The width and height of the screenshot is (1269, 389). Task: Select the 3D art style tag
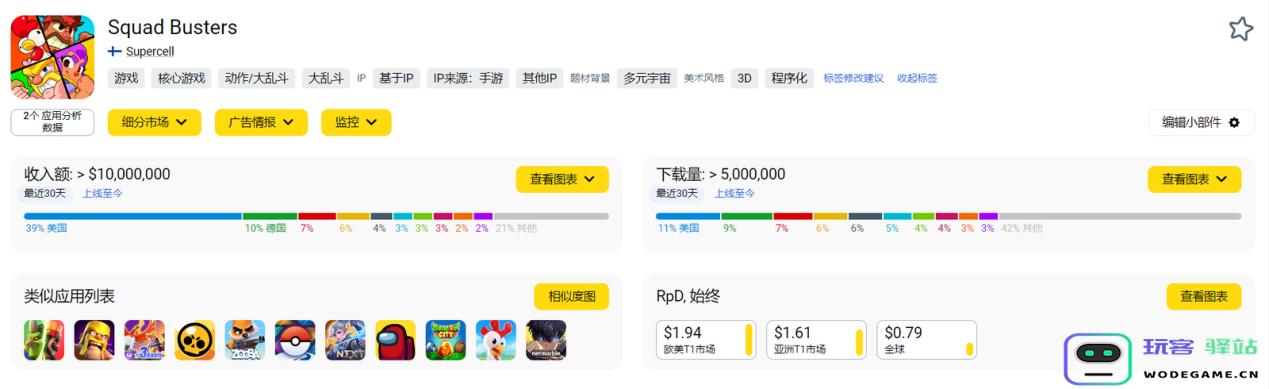[x=744, y=78]
